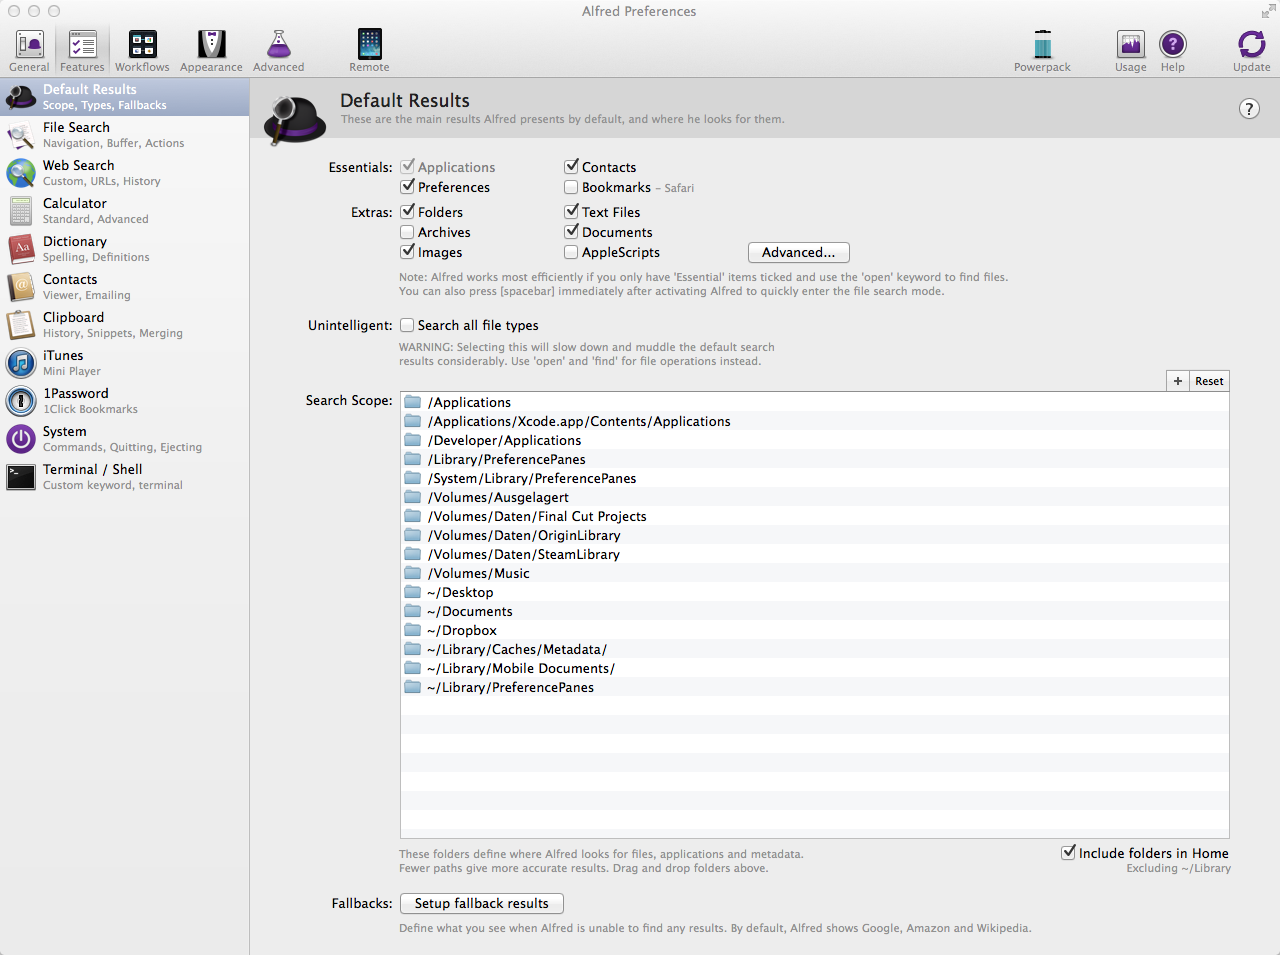Click the Default Results hat icon in sidebar
This screenshot has width=1280, height=955.
tap(21, 97)
